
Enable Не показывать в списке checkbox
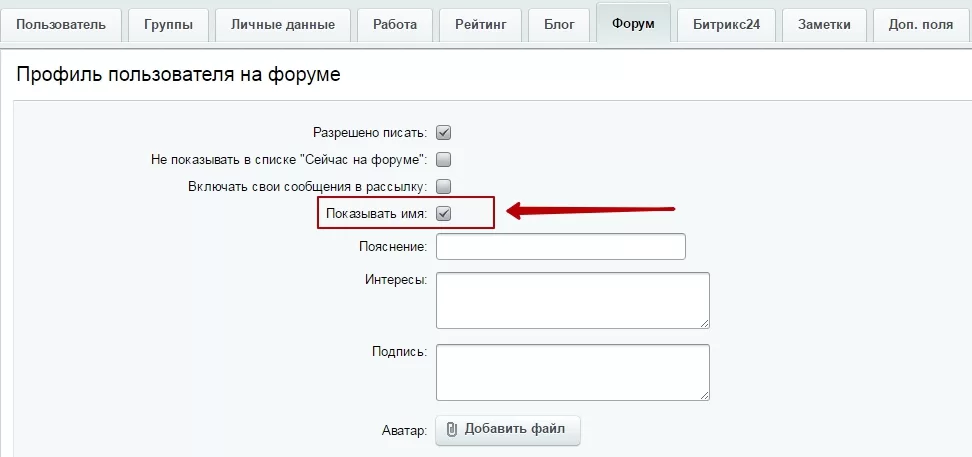(443, 159)
